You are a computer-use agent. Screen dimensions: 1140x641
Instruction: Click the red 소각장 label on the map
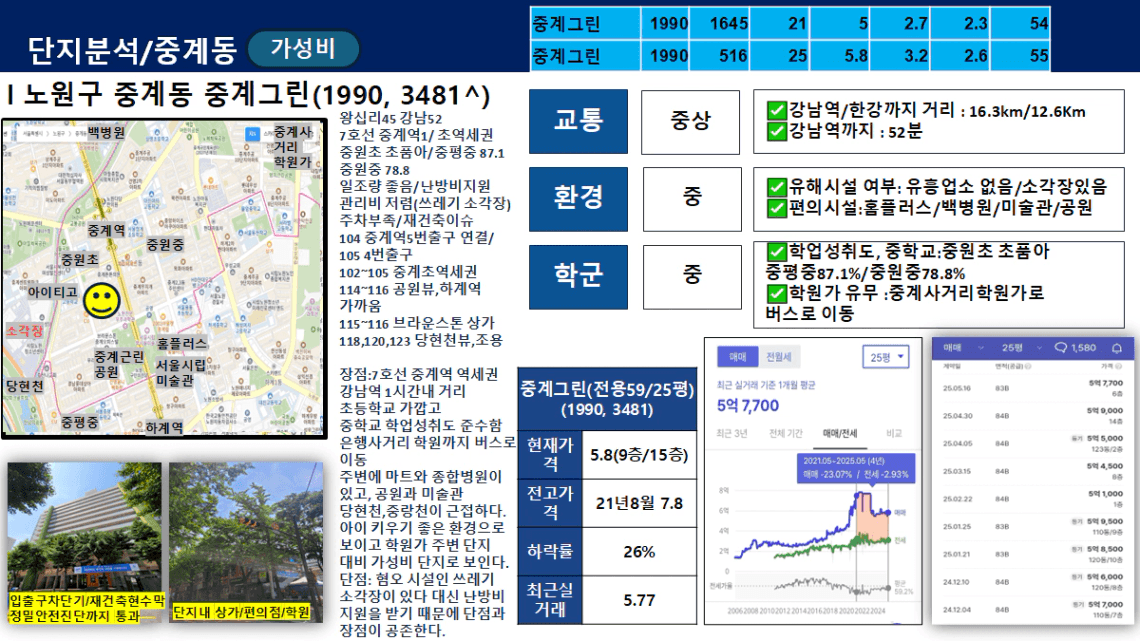(x=25, y=331)
